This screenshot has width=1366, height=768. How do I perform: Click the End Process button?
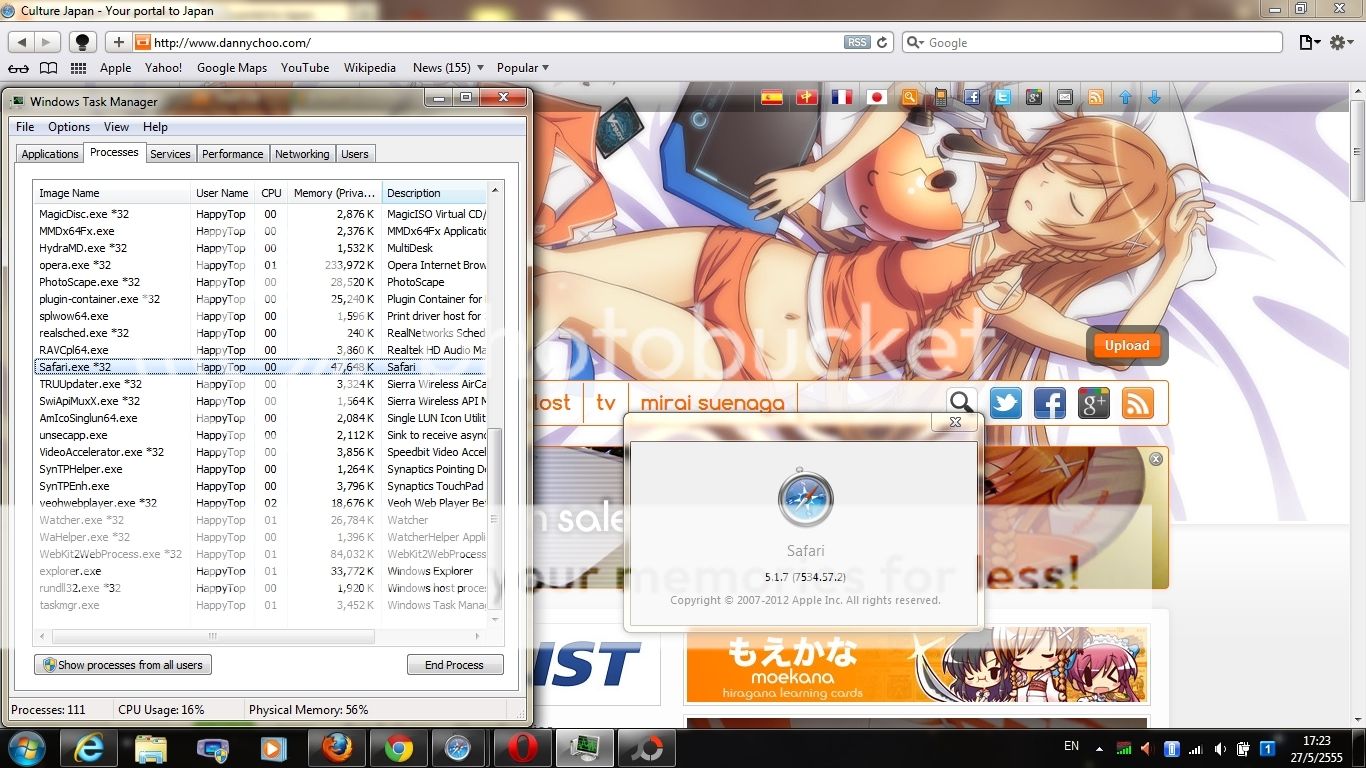(454, 665)
